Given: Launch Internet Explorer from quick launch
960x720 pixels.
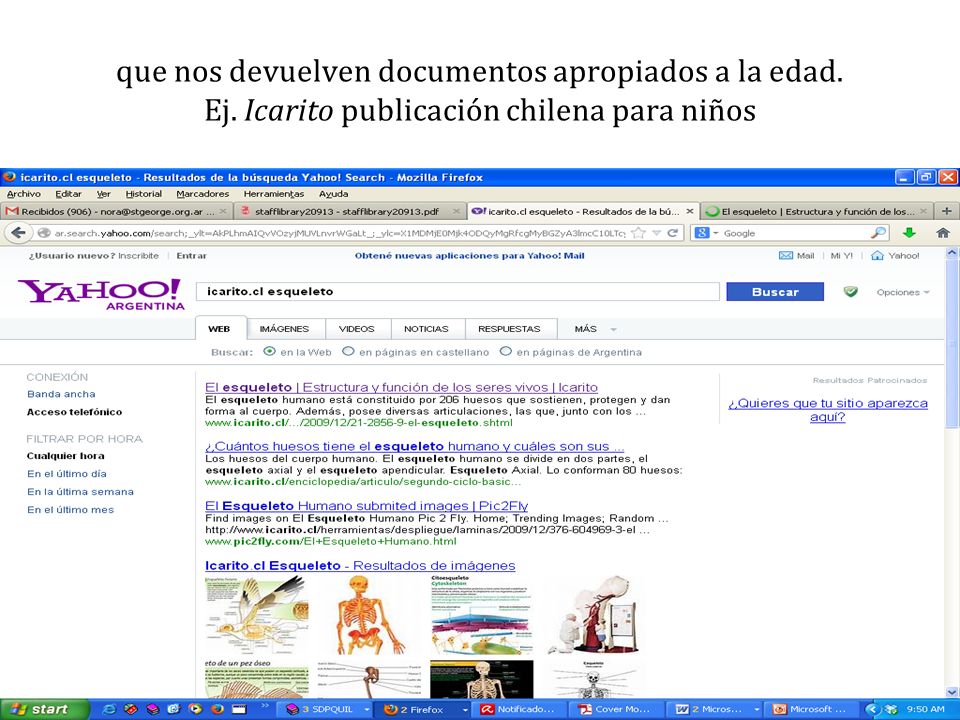Looking at the screenshot, I should 109,709.
